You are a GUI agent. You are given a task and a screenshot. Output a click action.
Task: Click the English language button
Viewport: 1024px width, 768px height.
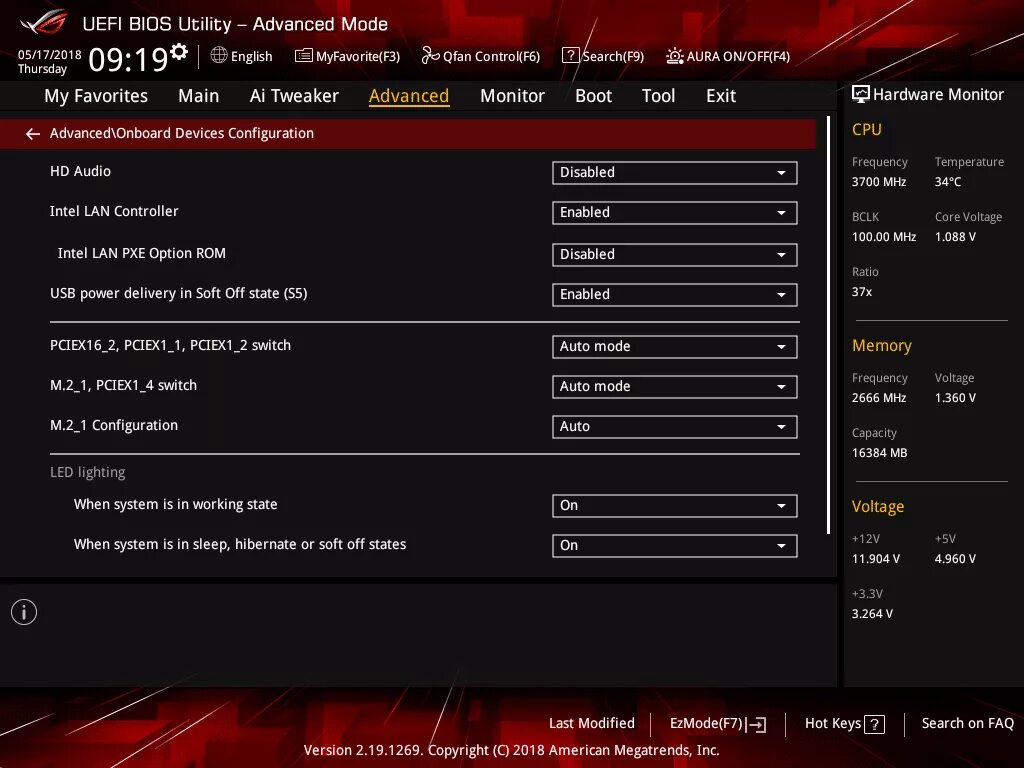[242, 56]
